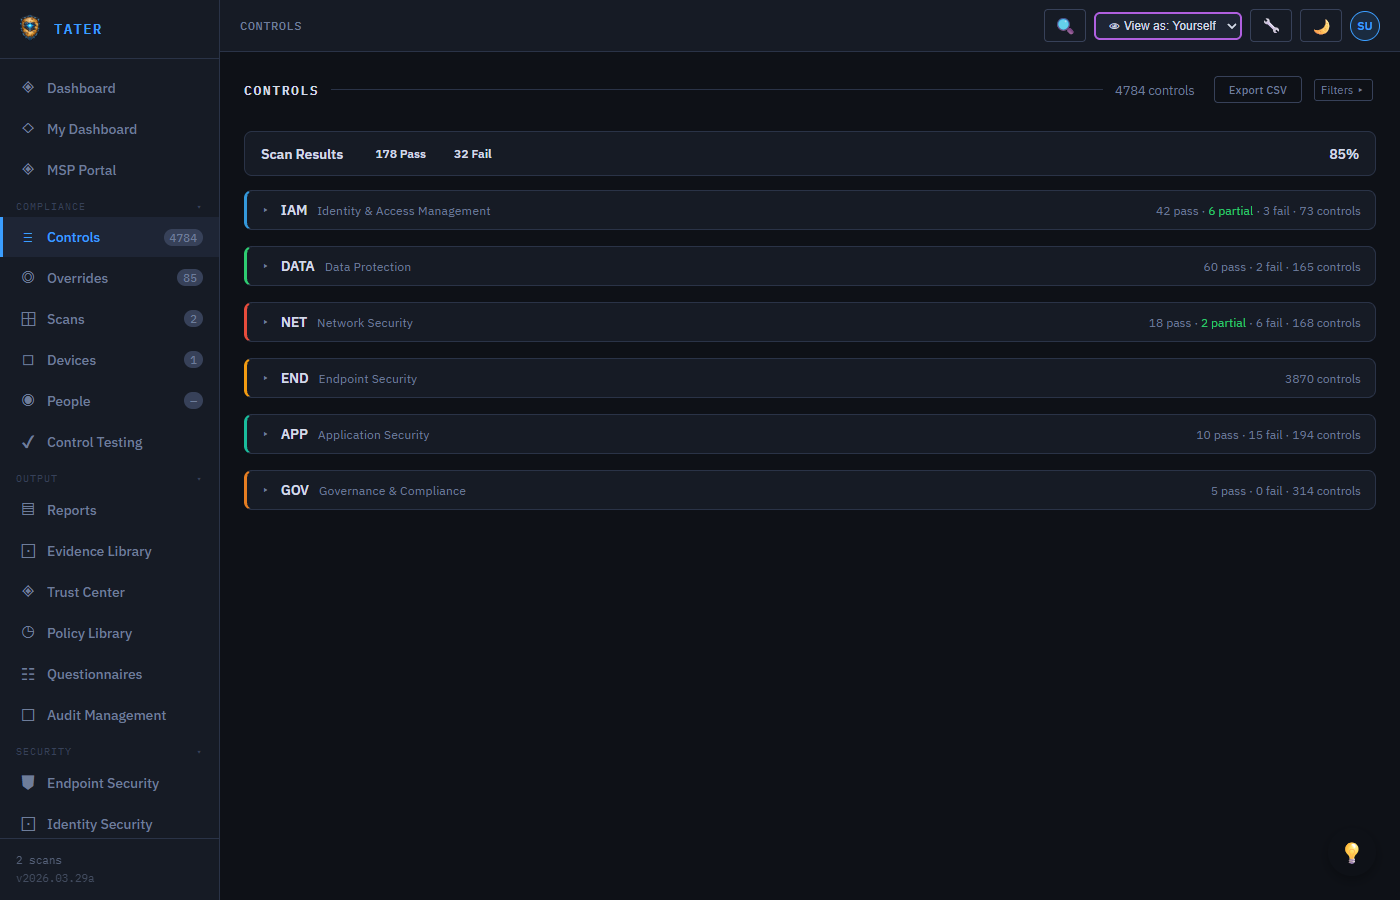Click the Overrides 85 count badge
Viewport: 1400px width, 900px height.
190,278
